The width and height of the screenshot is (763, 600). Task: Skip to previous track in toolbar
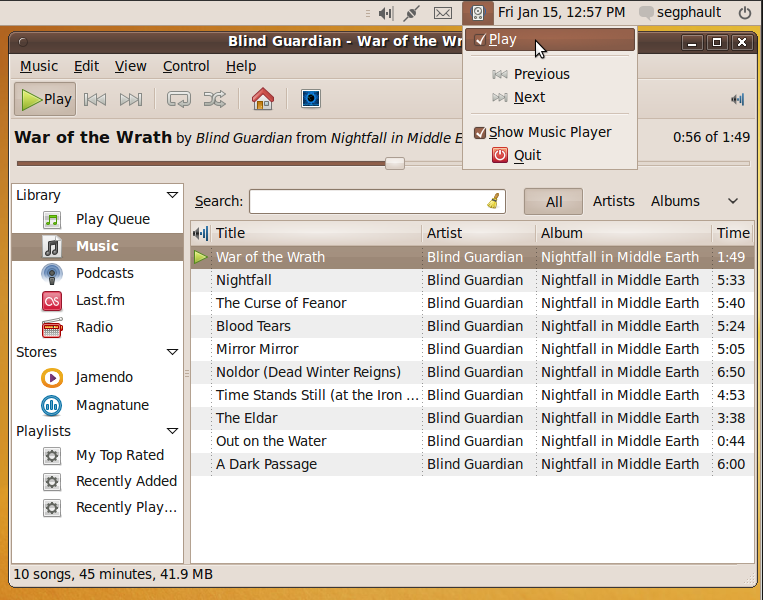point(95,99)
